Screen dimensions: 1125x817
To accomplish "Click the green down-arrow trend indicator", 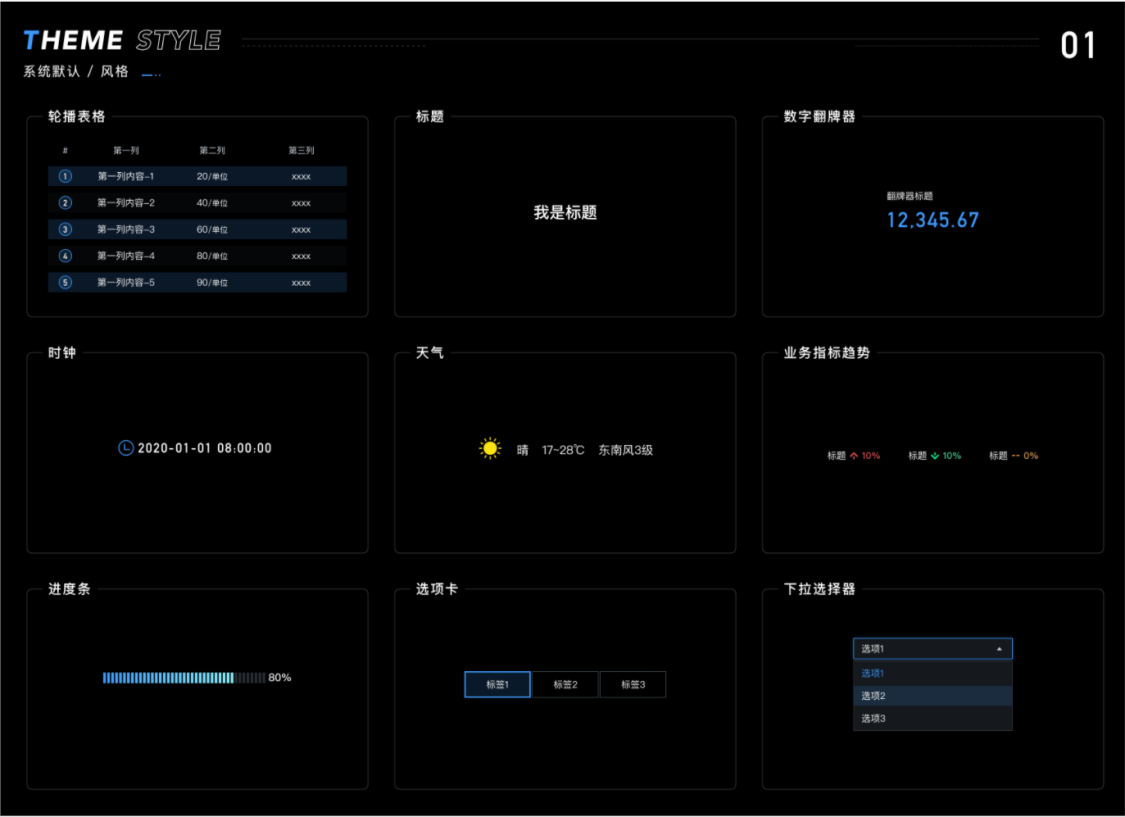I will coord(935,456).
